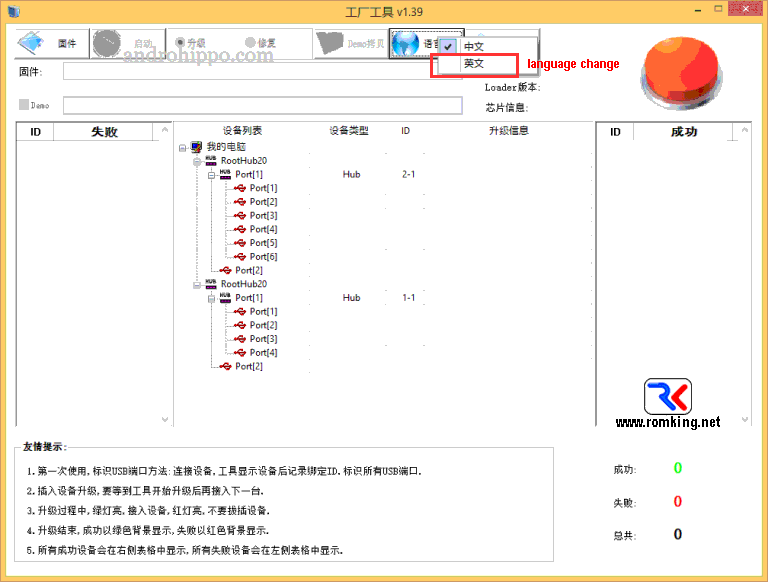Image resolution: width=768 pixels, height=582 pixels.
Task: Click the 启动 start clock icon
Action: (107, 44)
